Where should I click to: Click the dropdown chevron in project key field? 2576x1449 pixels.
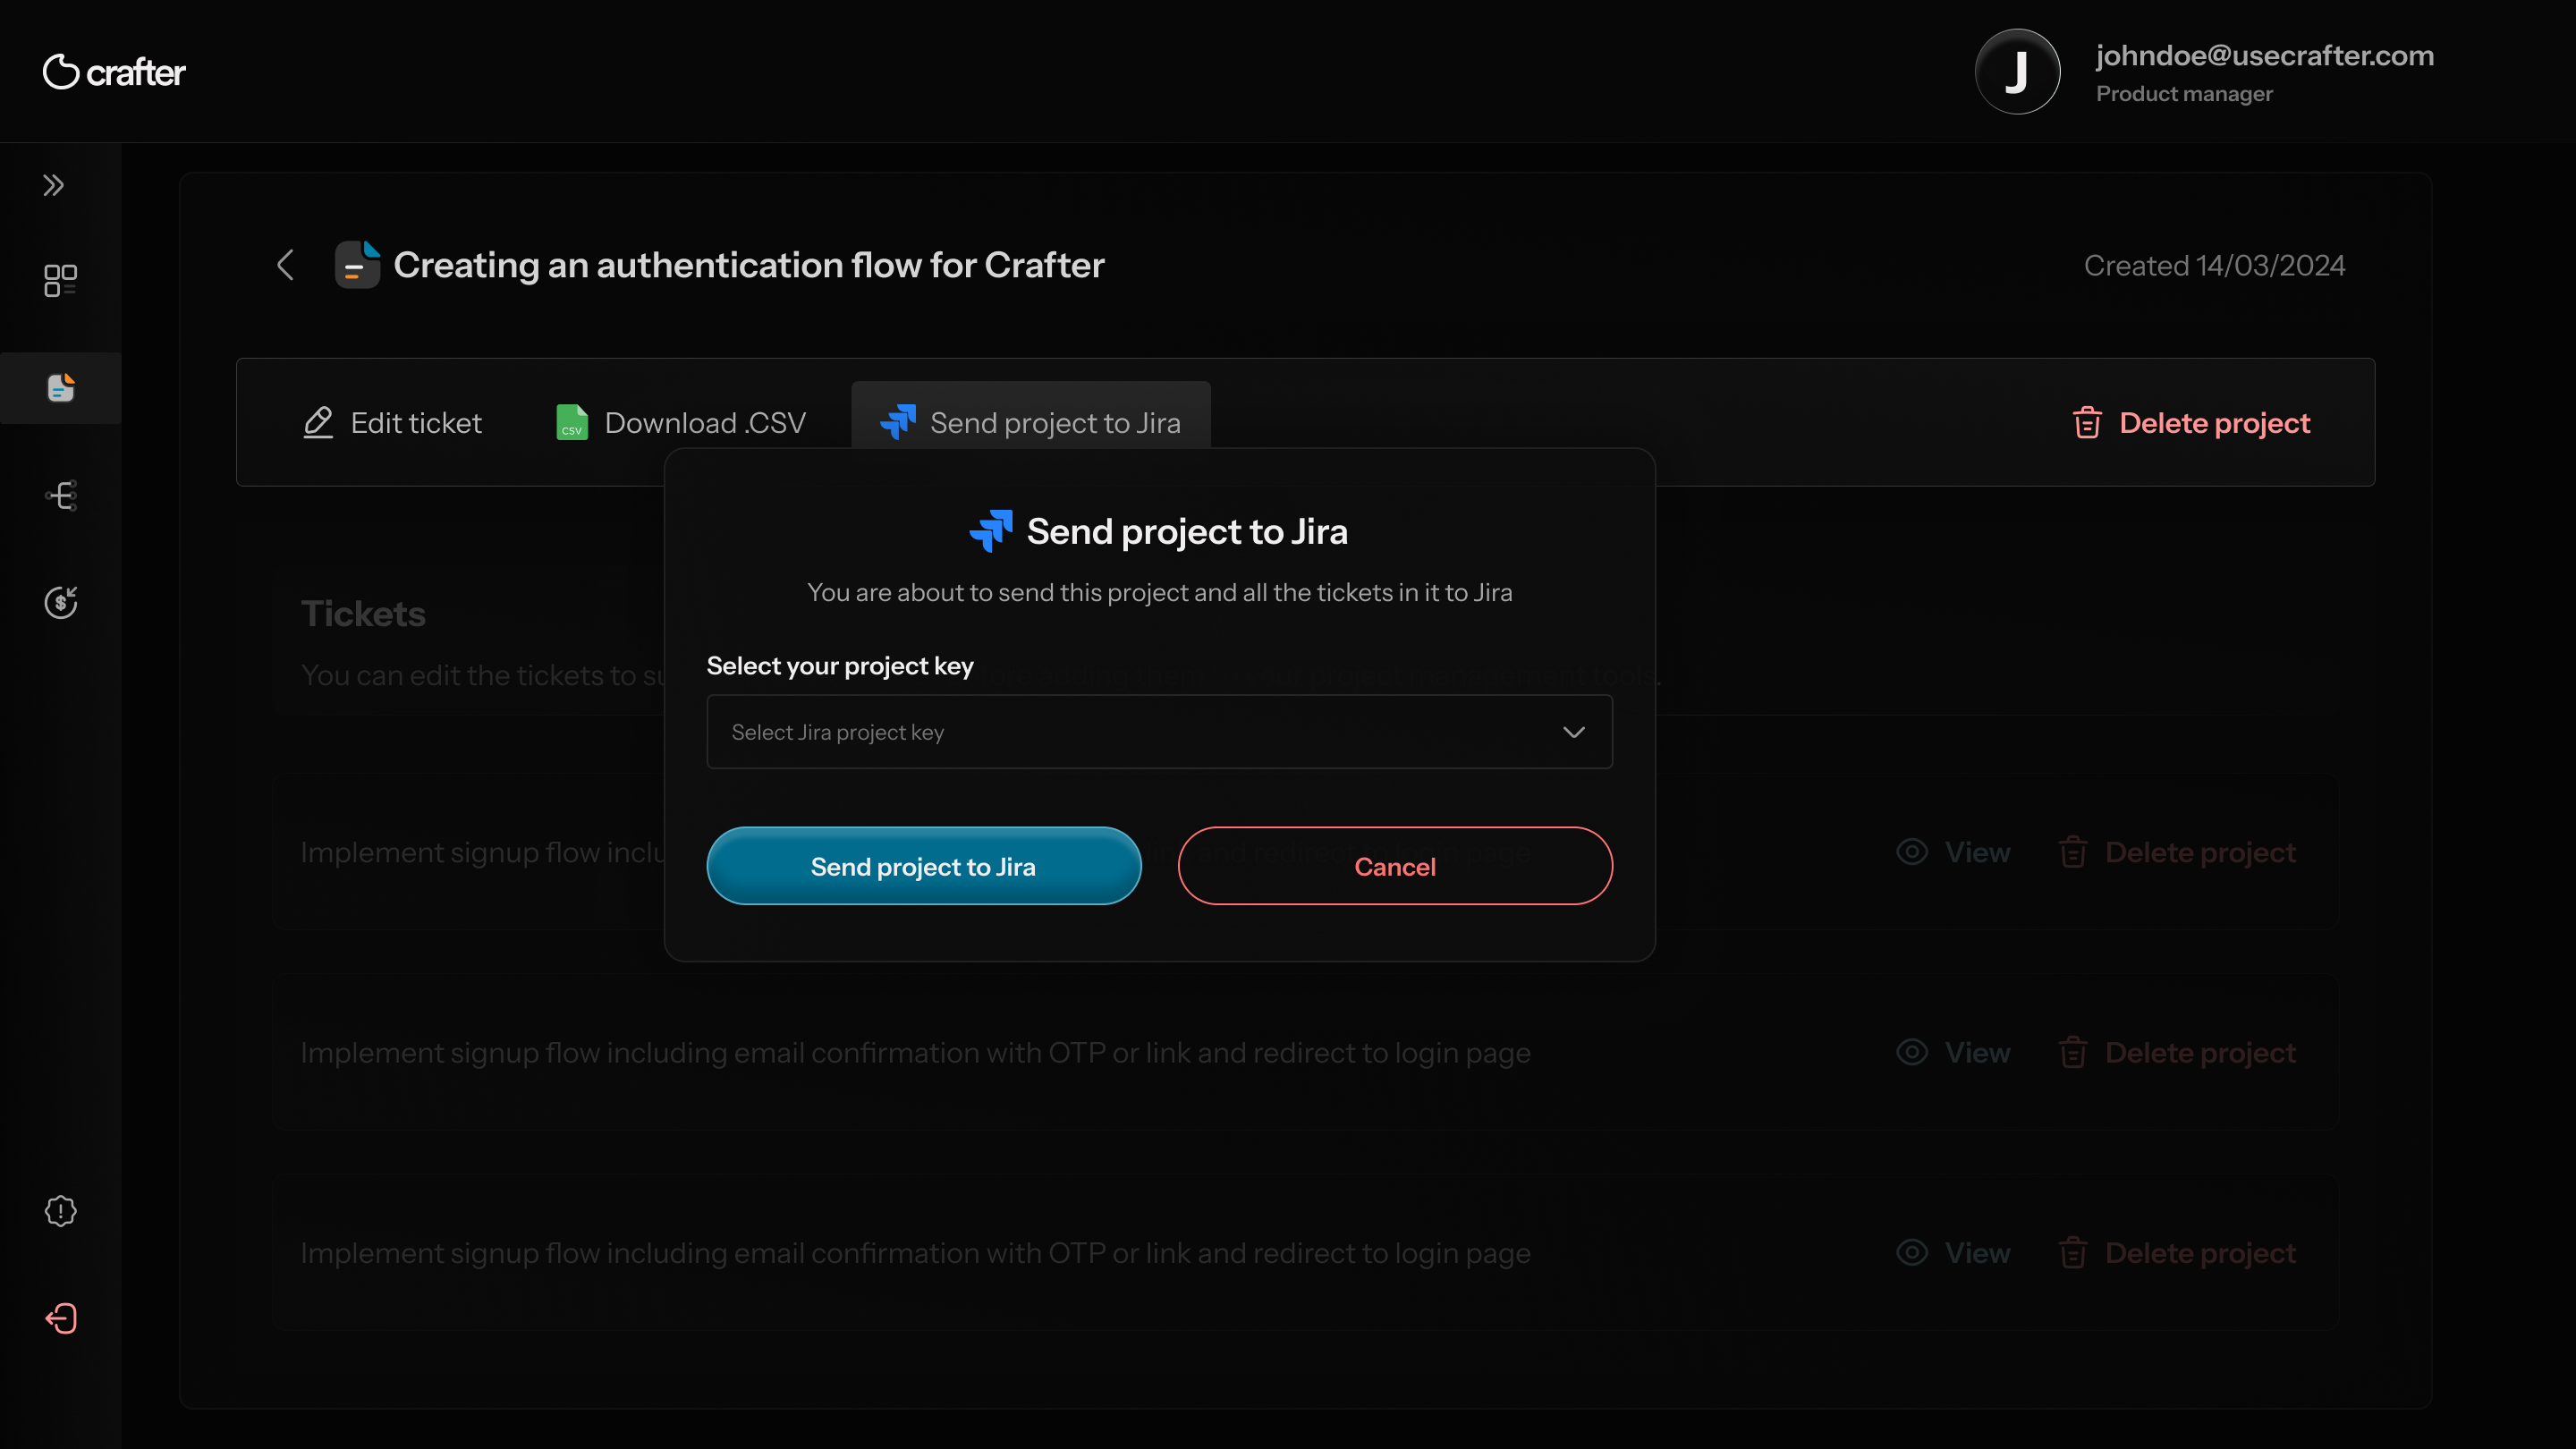(x=1573, y=732)
